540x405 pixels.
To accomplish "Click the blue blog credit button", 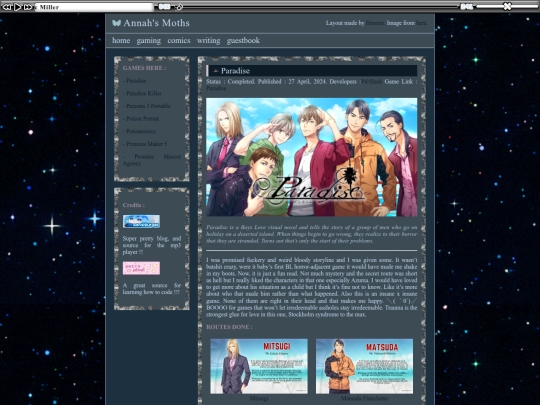I will click(x=141, y=221).
